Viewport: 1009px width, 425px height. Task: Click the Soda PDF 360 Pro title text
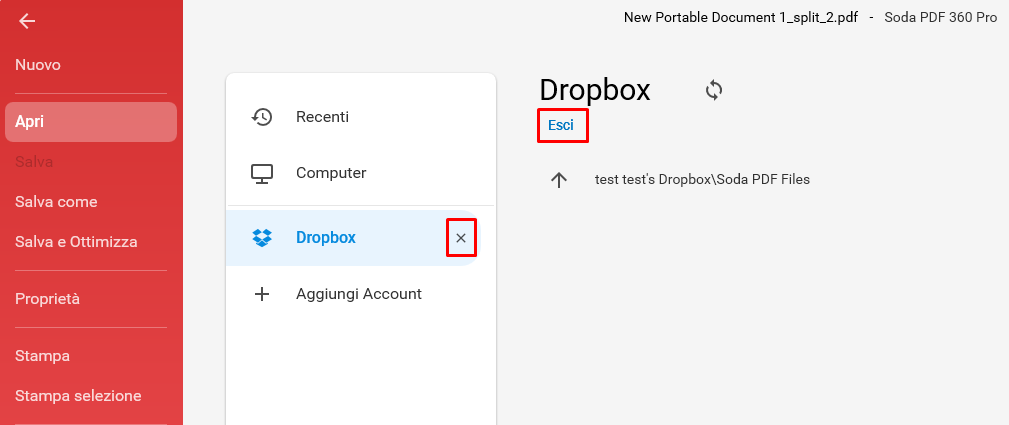coord(940,17)
